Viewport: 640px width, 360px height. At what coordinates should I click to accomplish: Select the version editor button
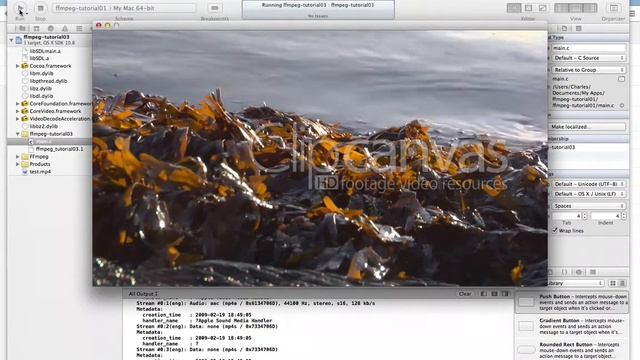(542, 8)
